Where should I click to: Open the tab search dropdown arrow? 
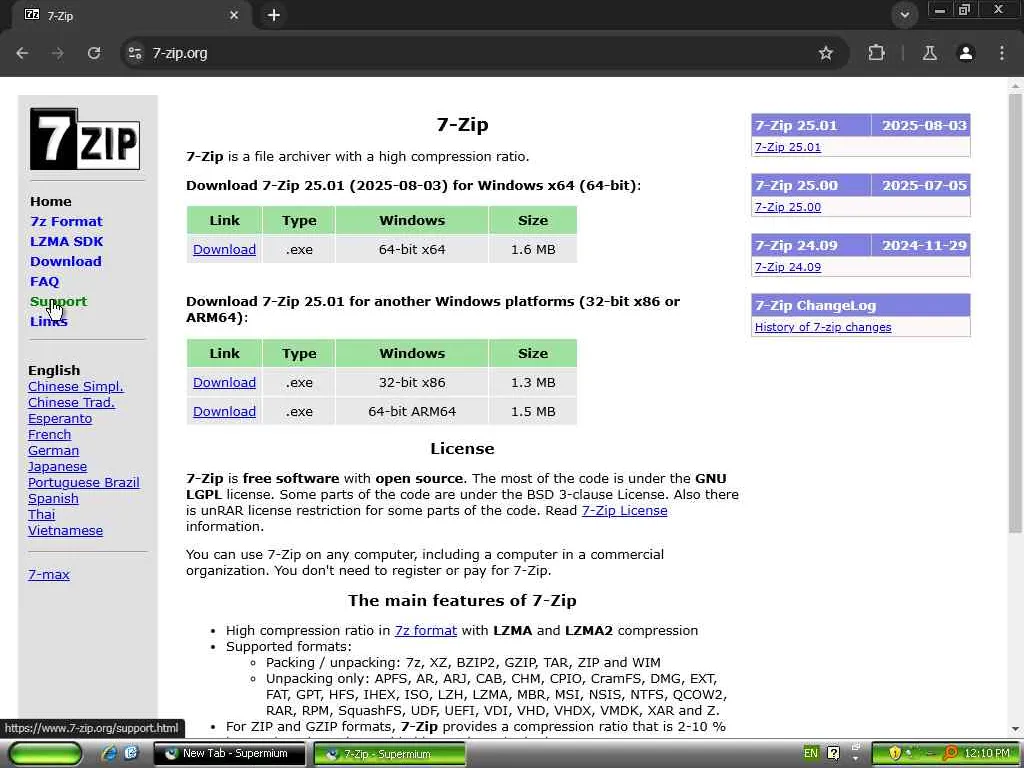coord(904,15)
